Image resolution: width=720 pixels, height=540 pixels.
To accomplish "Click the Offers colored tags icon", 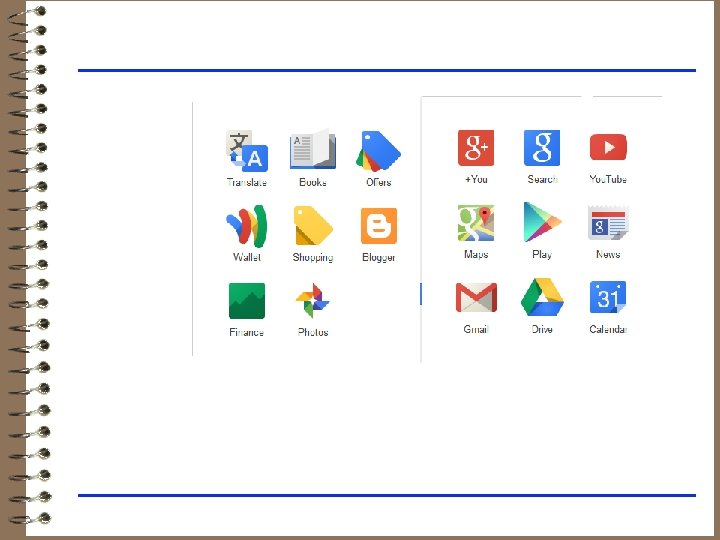I will 378,151.
